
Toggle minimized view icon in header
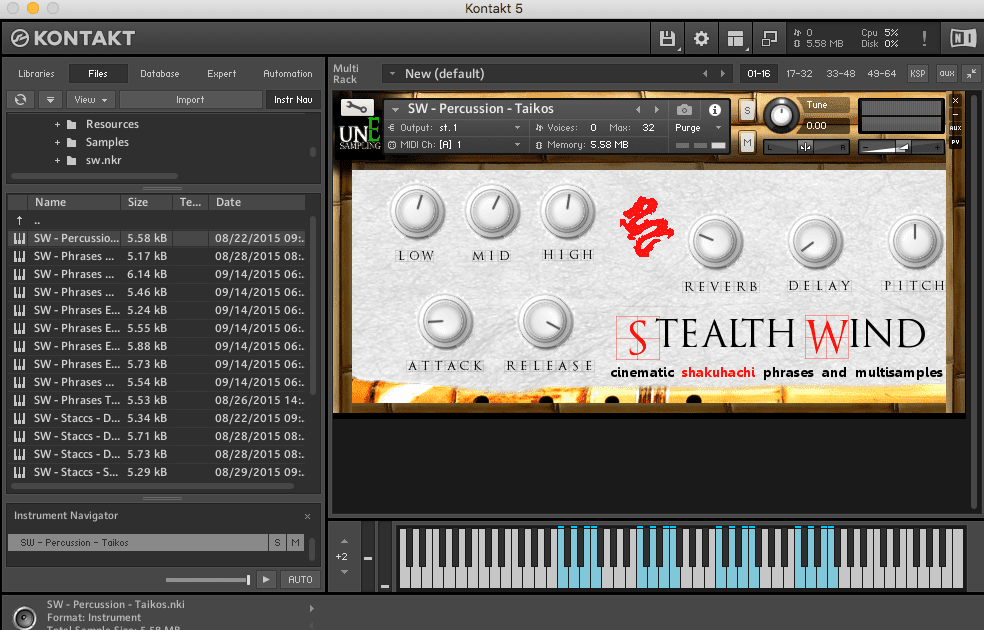pyautogui.click(x=769, y=39)
